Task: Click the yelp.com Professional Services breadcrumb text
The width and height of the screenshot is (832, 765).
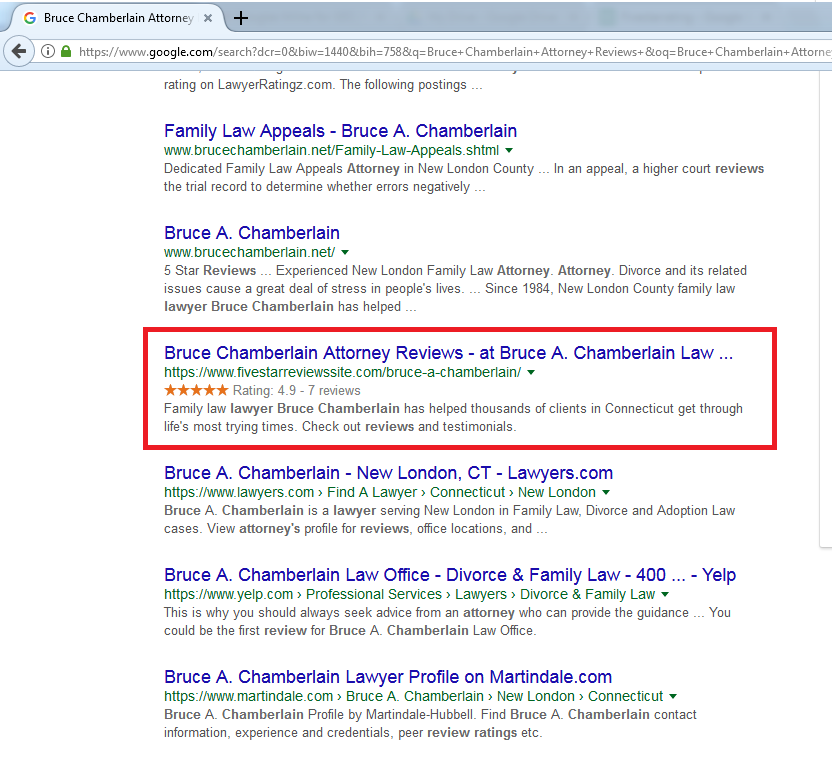Action: pos(410,594)
